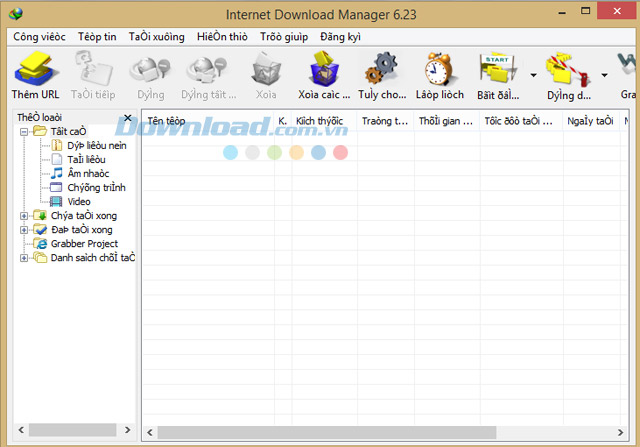Open the start queue dropdown arrow
Image resolution: width=640 pixels, height=447 pixels.
click(x=532, y=75)
